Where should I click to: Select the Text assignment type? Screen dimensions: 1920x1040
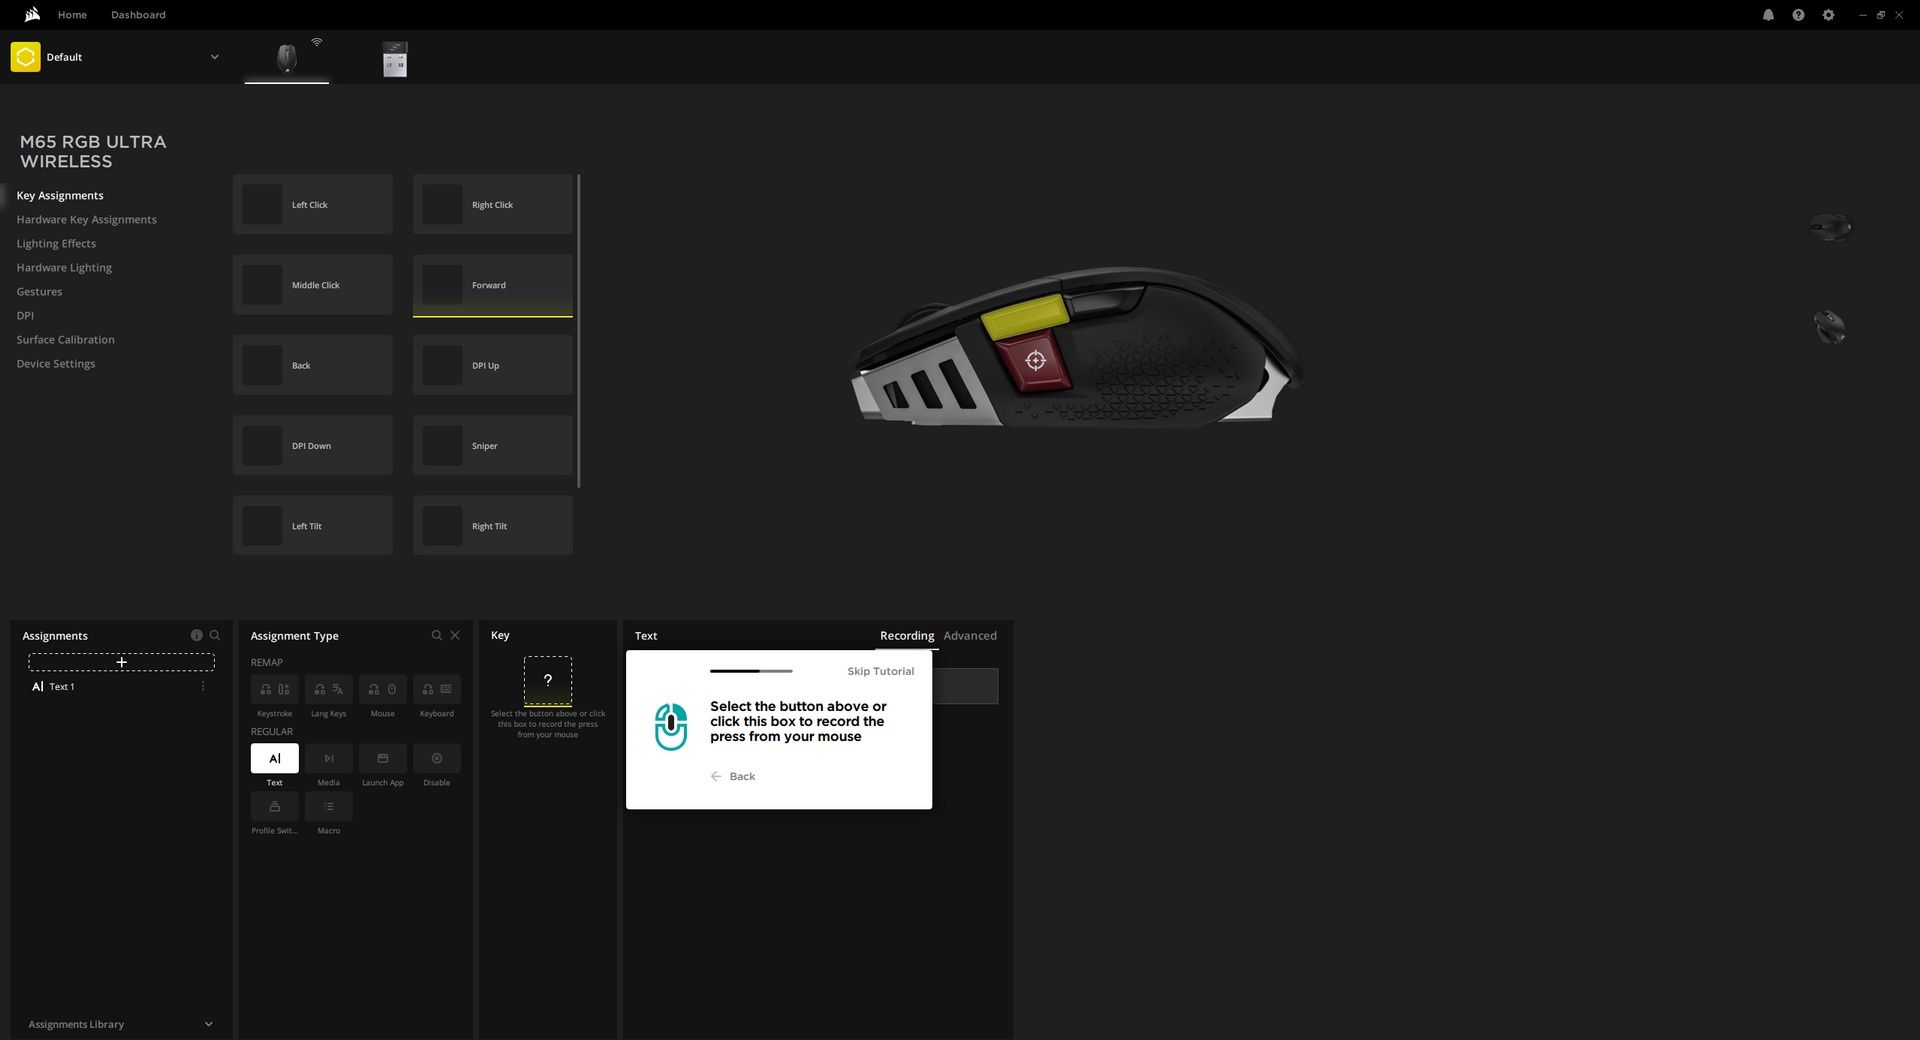(274, 758)
